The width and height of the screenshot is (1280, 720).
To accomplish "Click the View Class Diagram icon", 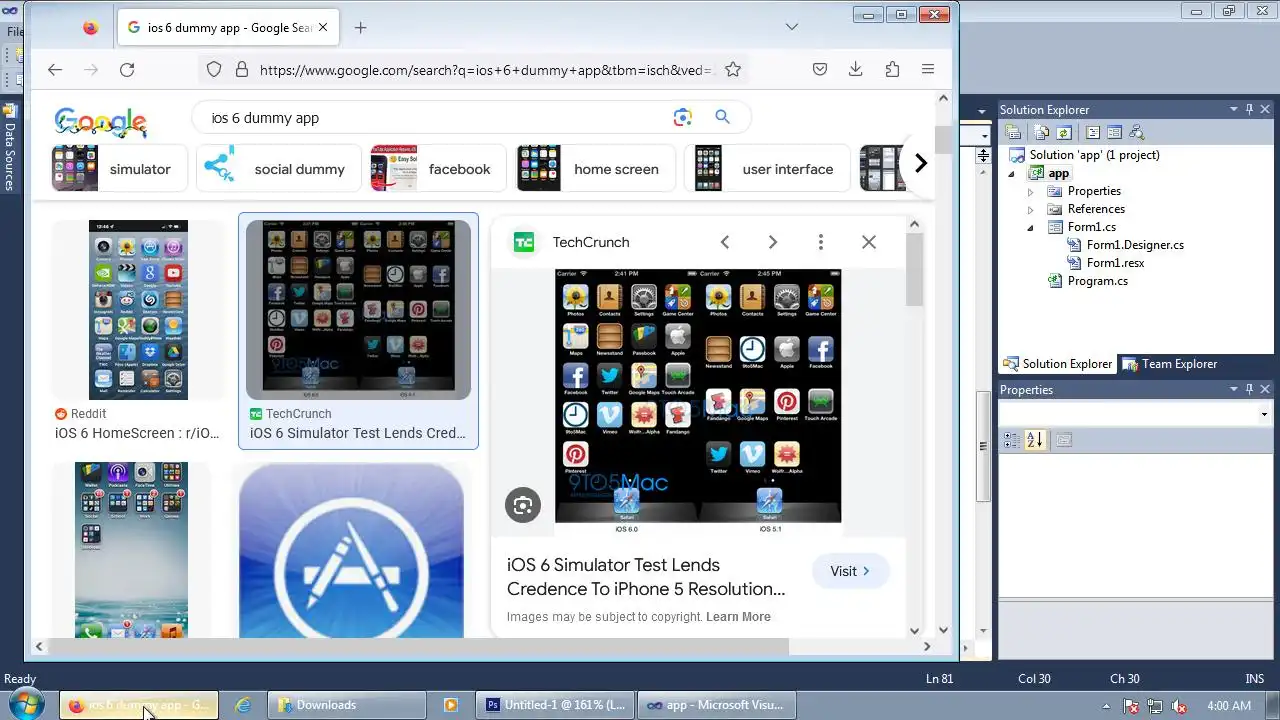I will click(x=1136, y=132).
